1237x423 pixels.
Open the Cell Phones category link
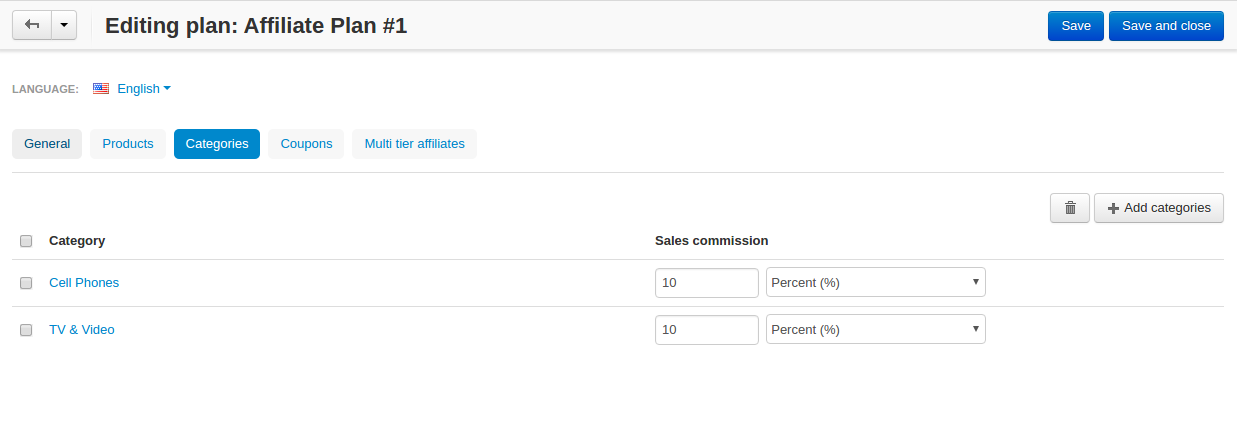[84, 283]
